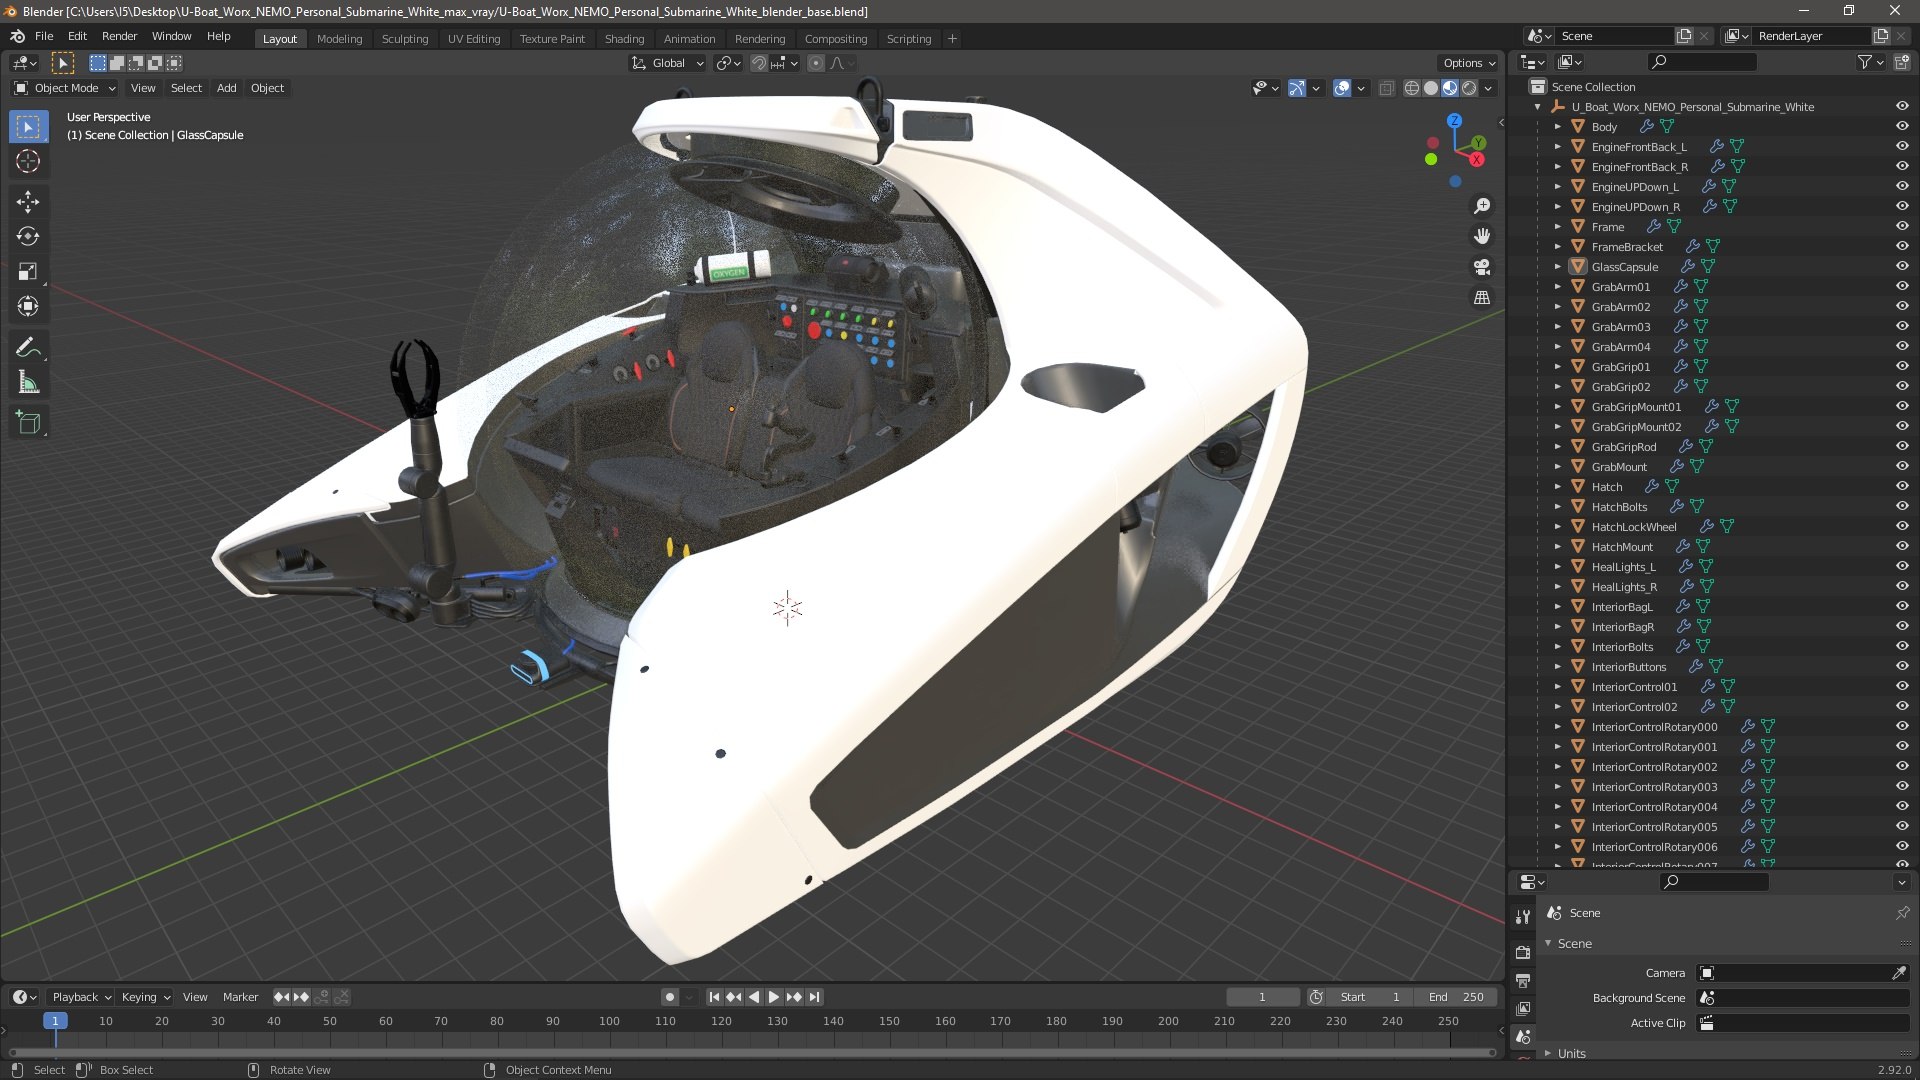Toggle proportional editing

pyautogui.click(x=816, y=63)
